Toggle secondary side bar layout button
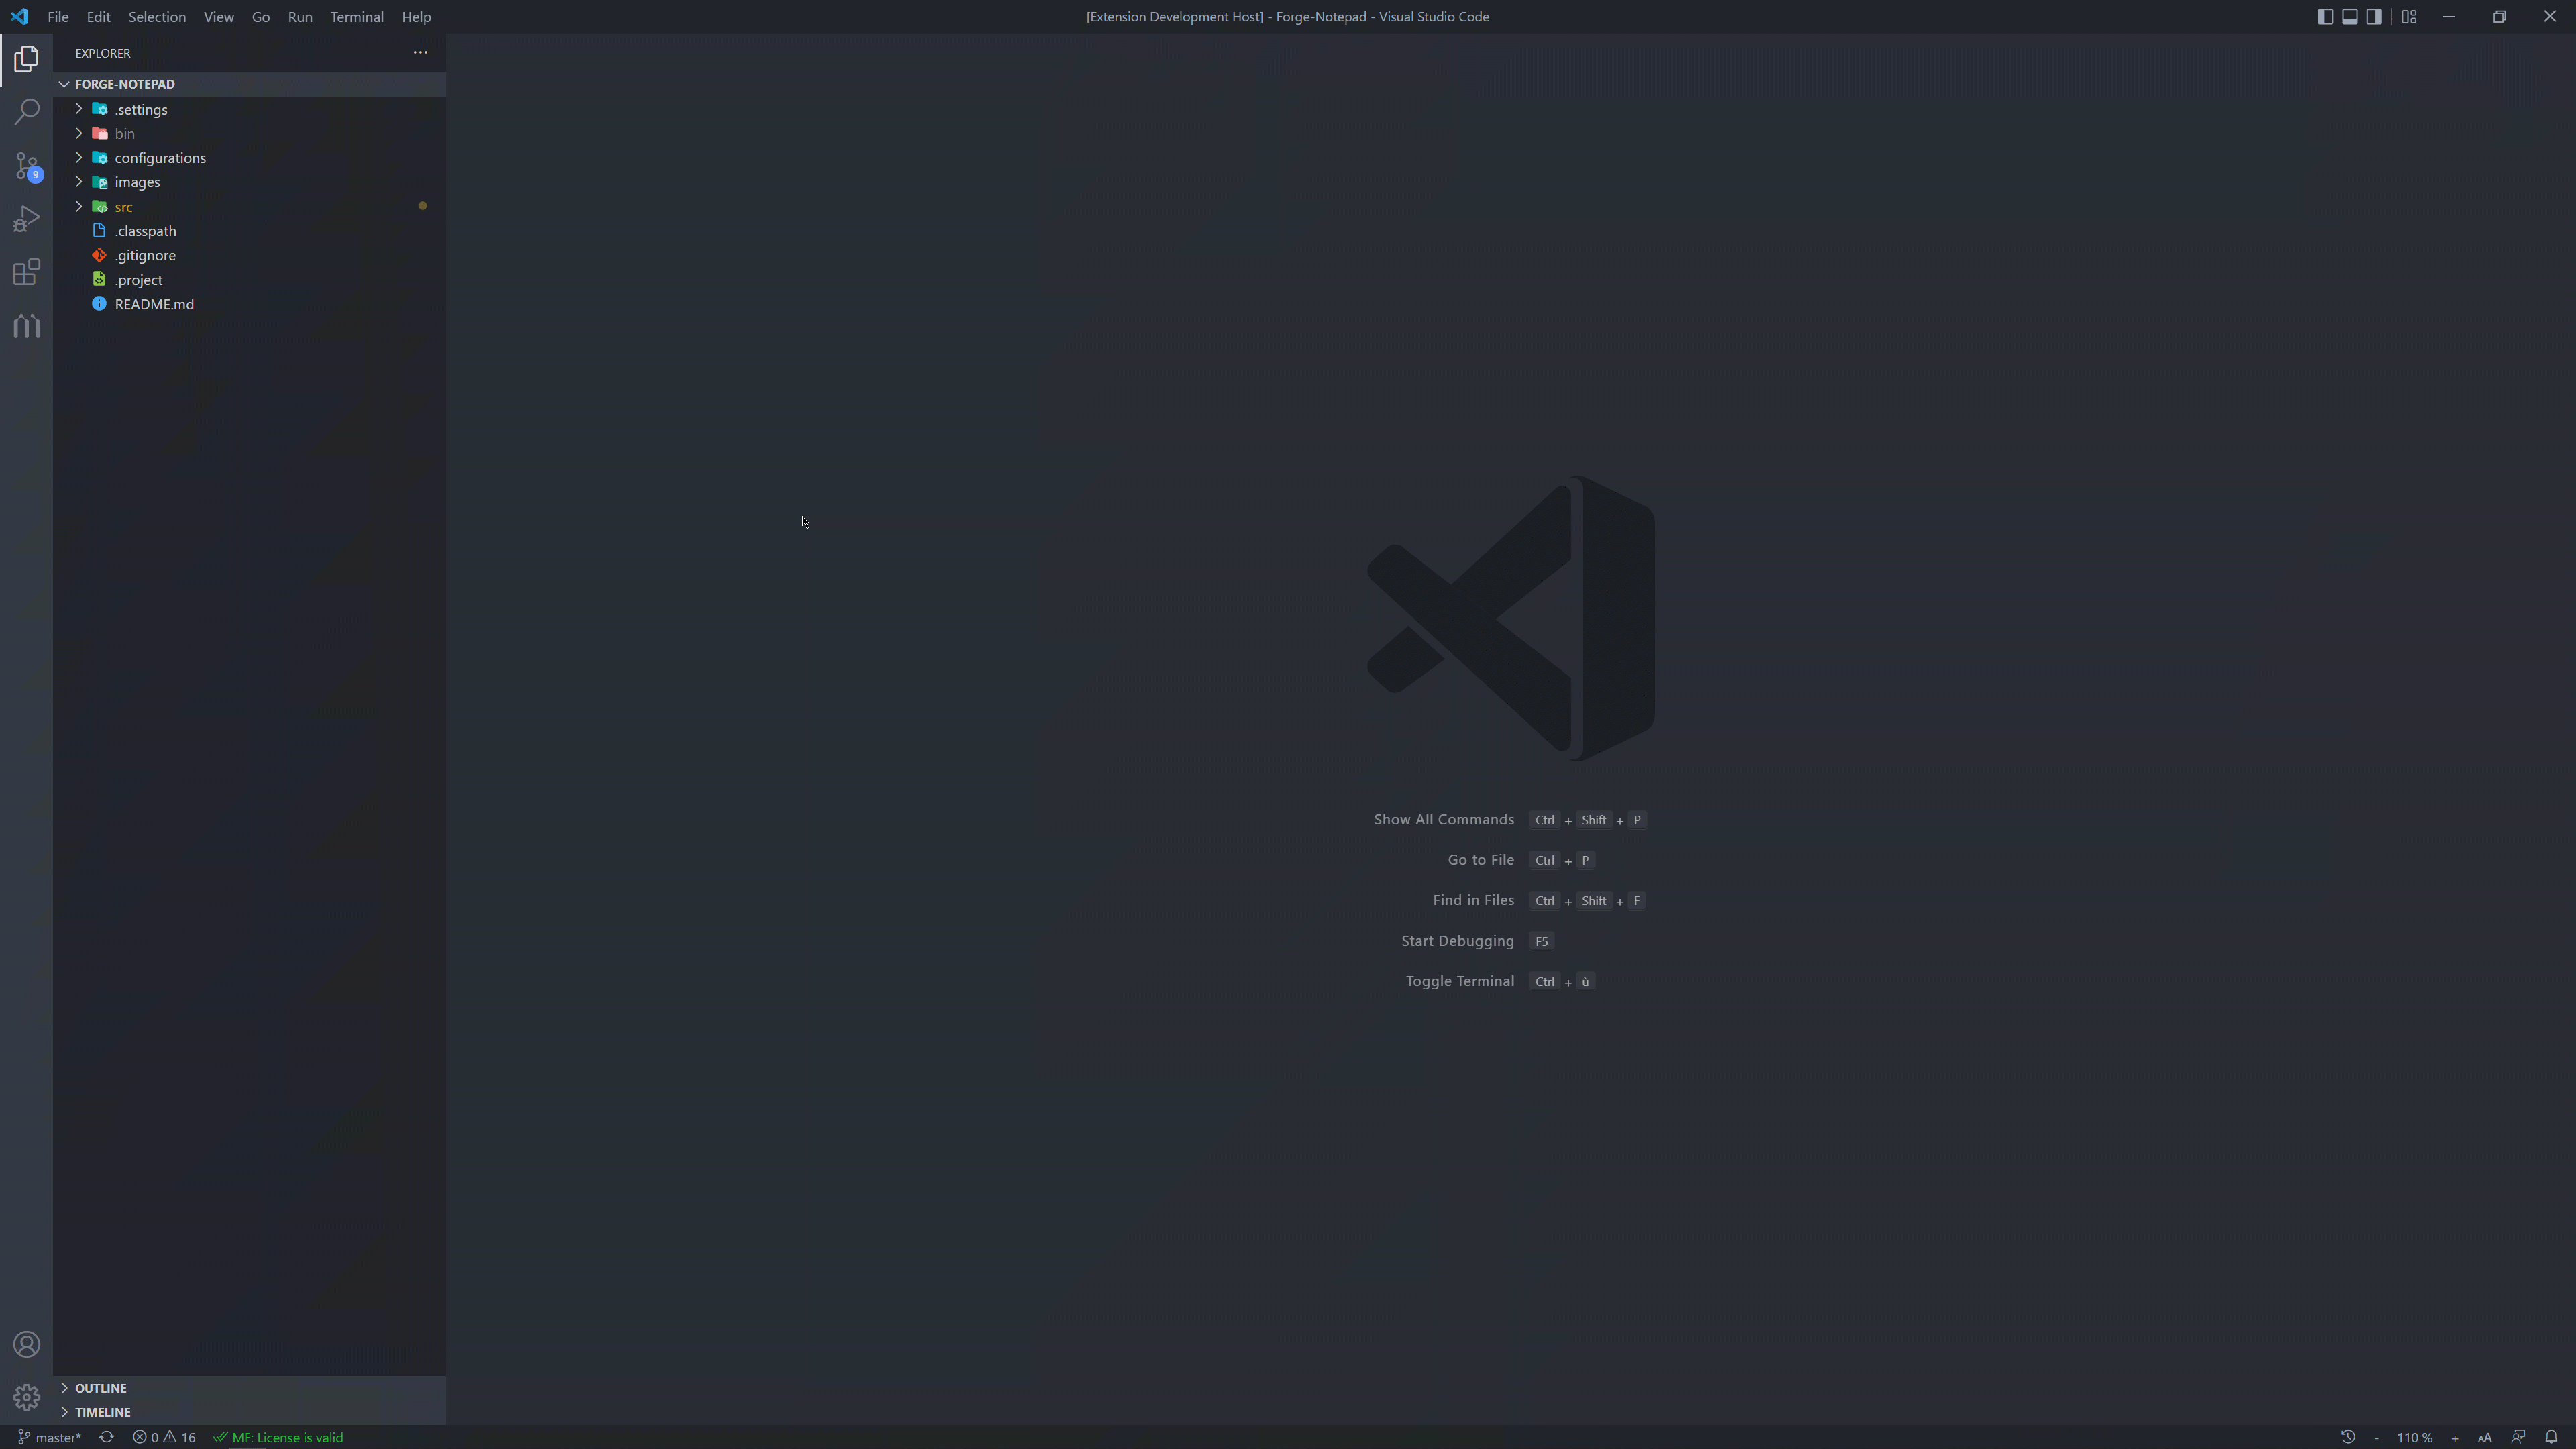2576x1449 pixels. tap(2374, 17)
